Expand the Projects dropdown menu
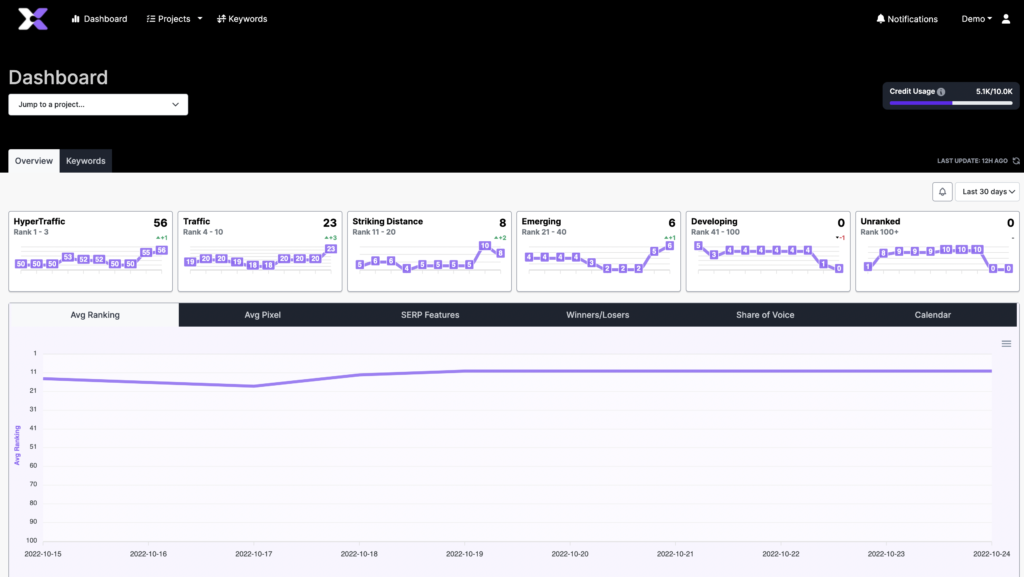 [x=174, y=19]
